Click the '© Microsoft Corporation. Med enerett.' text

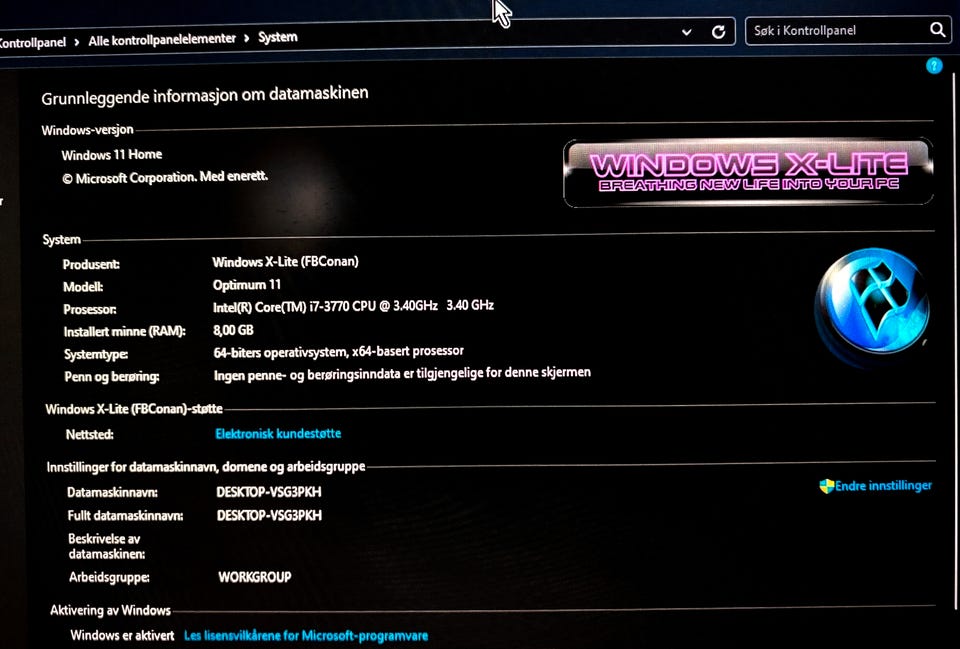pos(165,178)
